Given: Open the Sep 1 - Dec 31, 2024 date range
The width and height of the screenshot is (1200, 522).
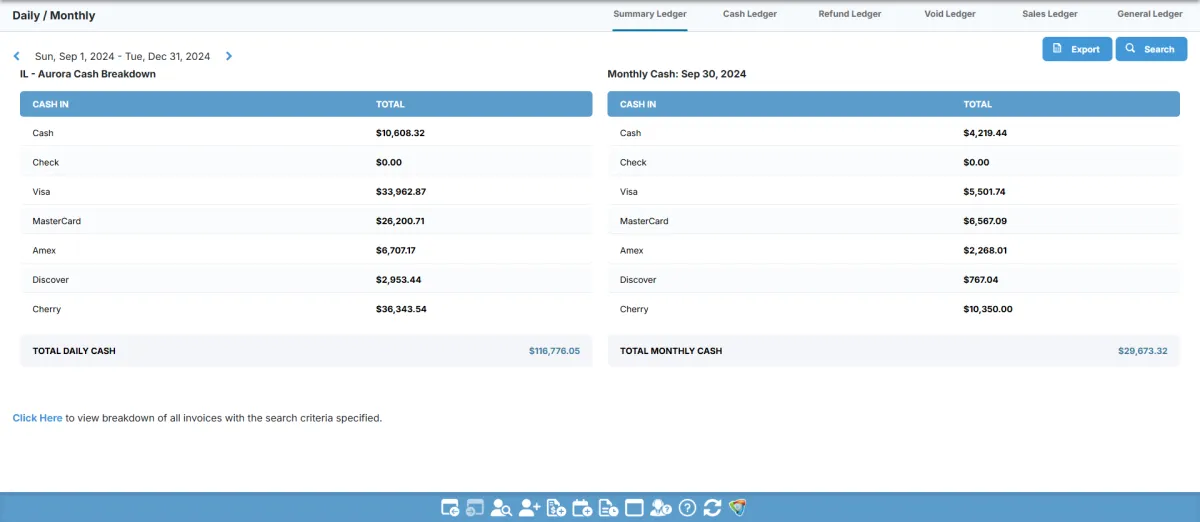Looking at the screenshot, I should (122, 57).
